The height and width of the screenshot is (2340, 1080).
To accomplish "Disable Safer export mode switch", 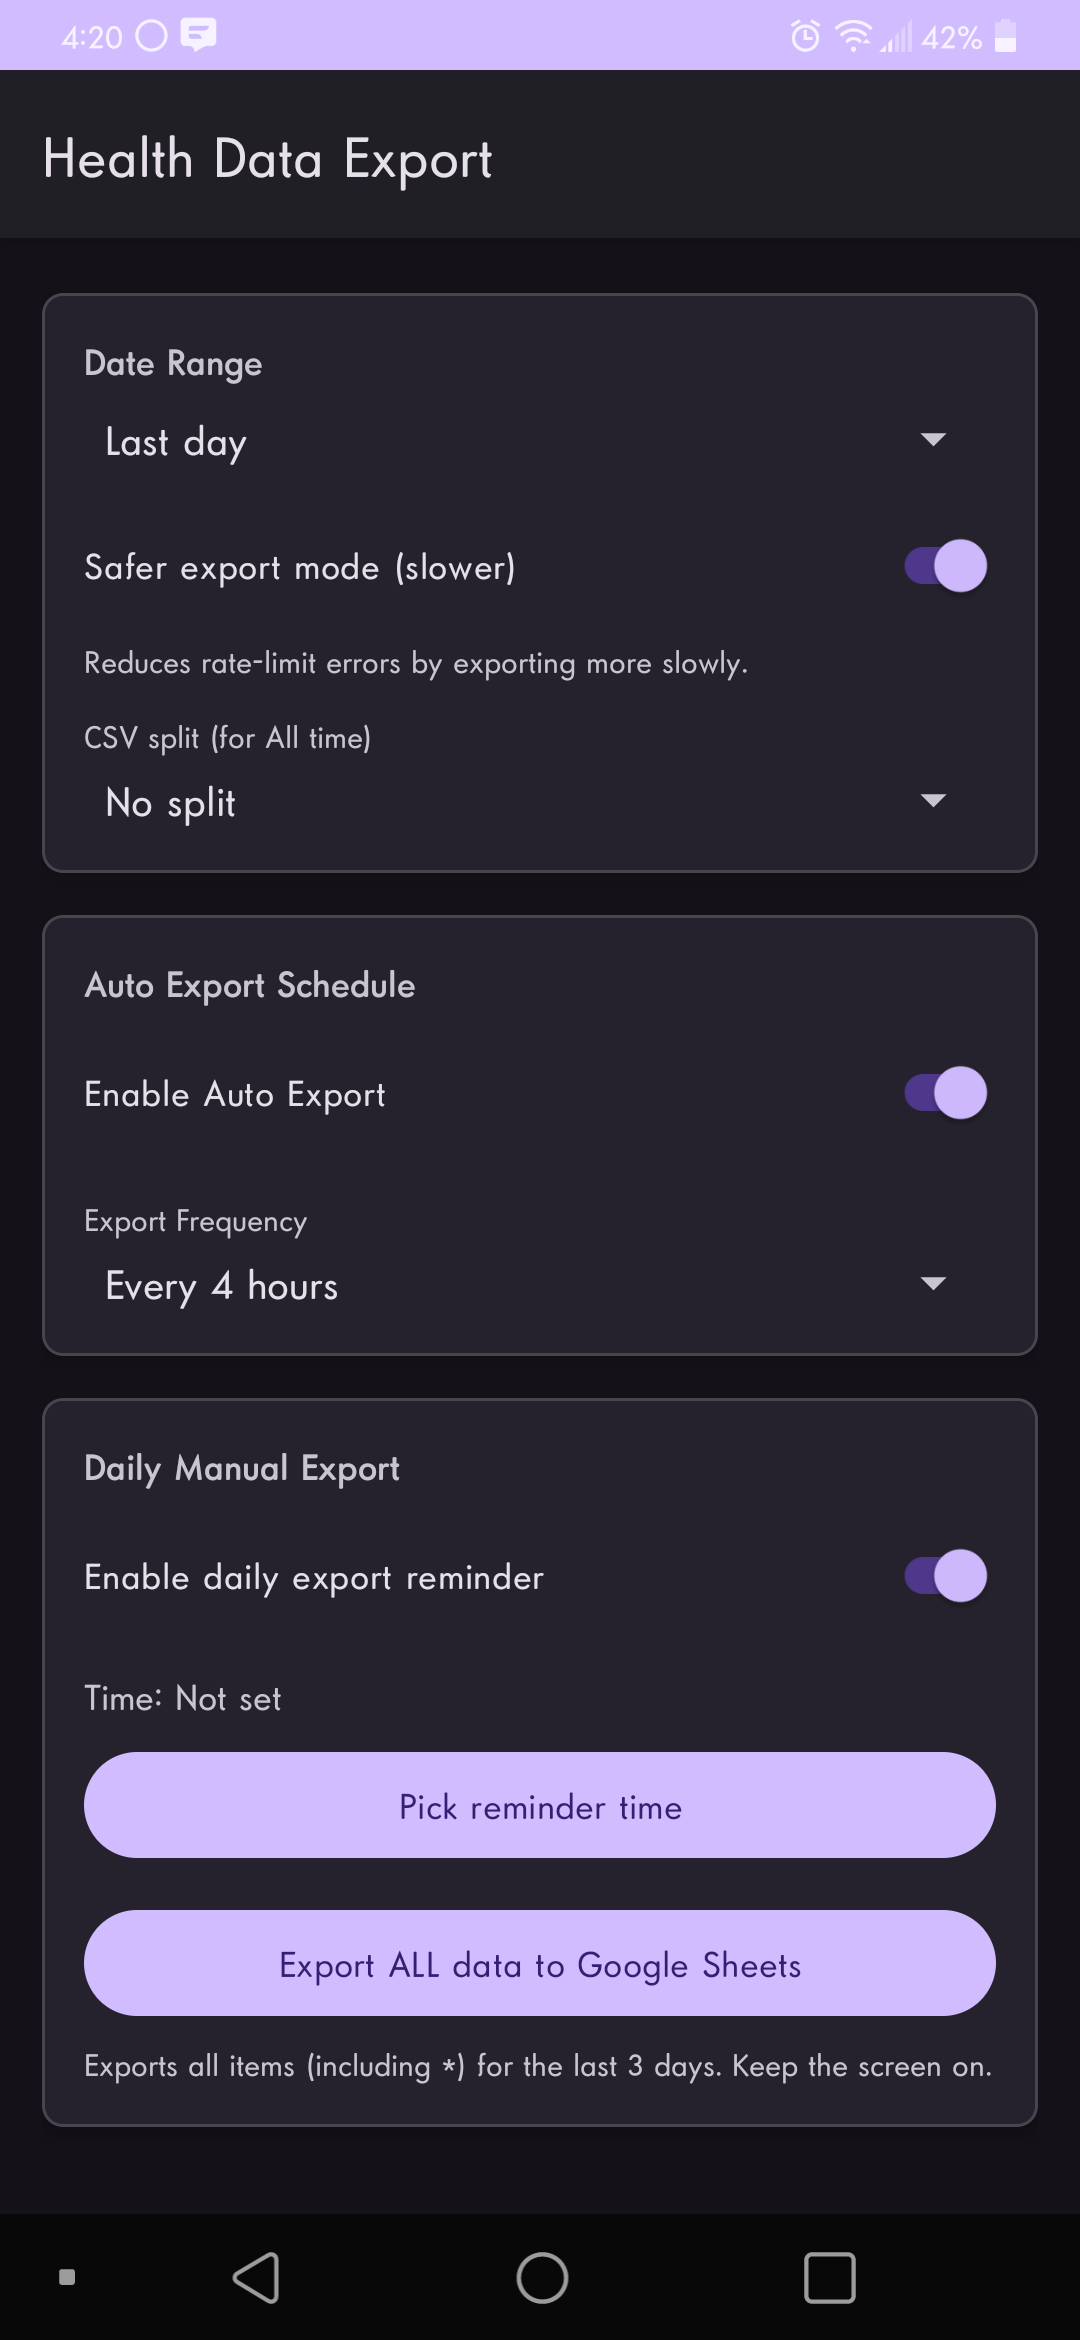I will click(945, 566).
